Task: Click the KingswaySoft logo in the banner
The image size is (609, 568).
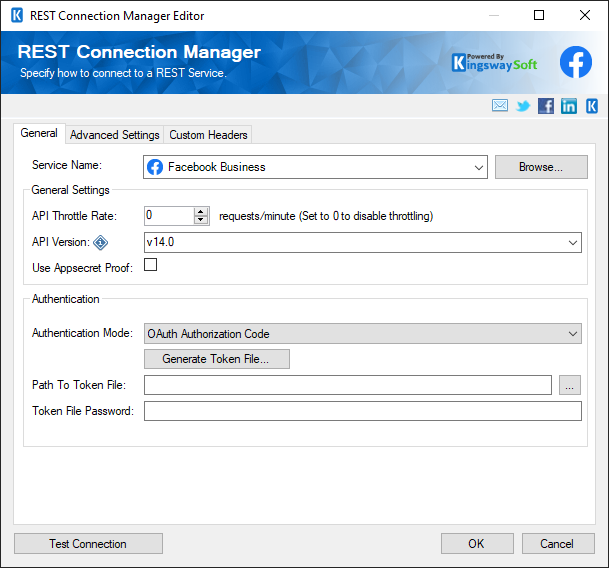Action: click(494, 63)
